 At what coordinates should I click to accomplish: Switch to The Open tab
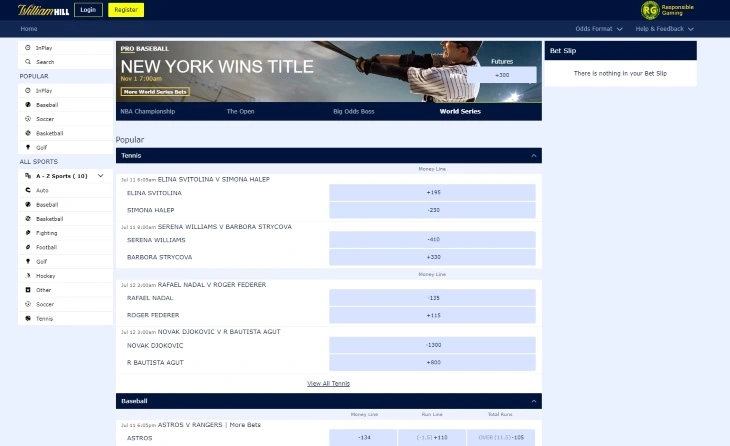click(x=240, y=111)
